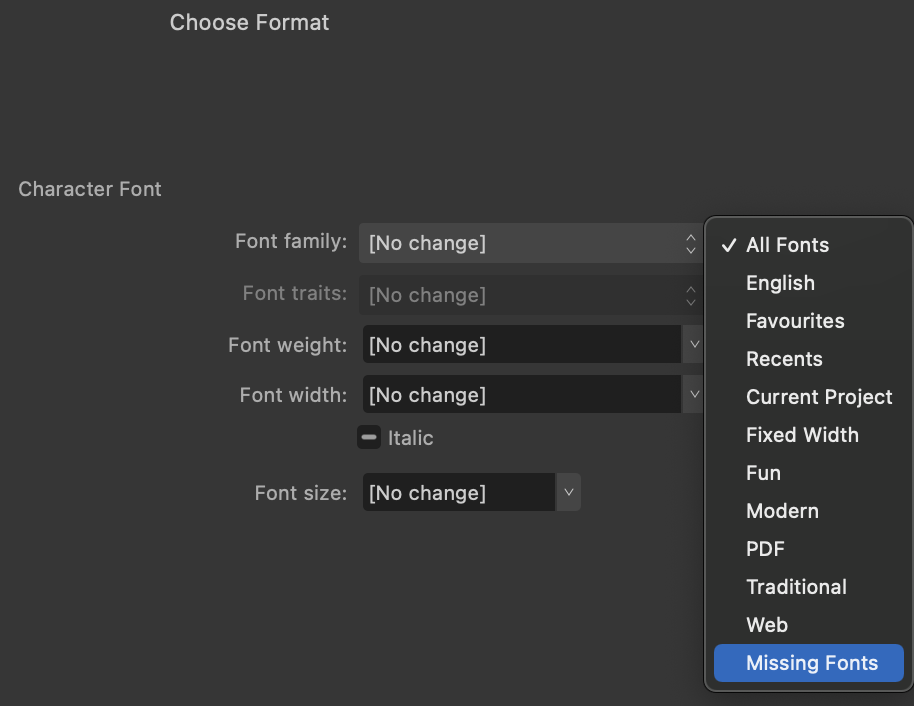This screenshot has height=706, width=914.
Task: Select the Favourites collection
Action: [x=795, y=321]
